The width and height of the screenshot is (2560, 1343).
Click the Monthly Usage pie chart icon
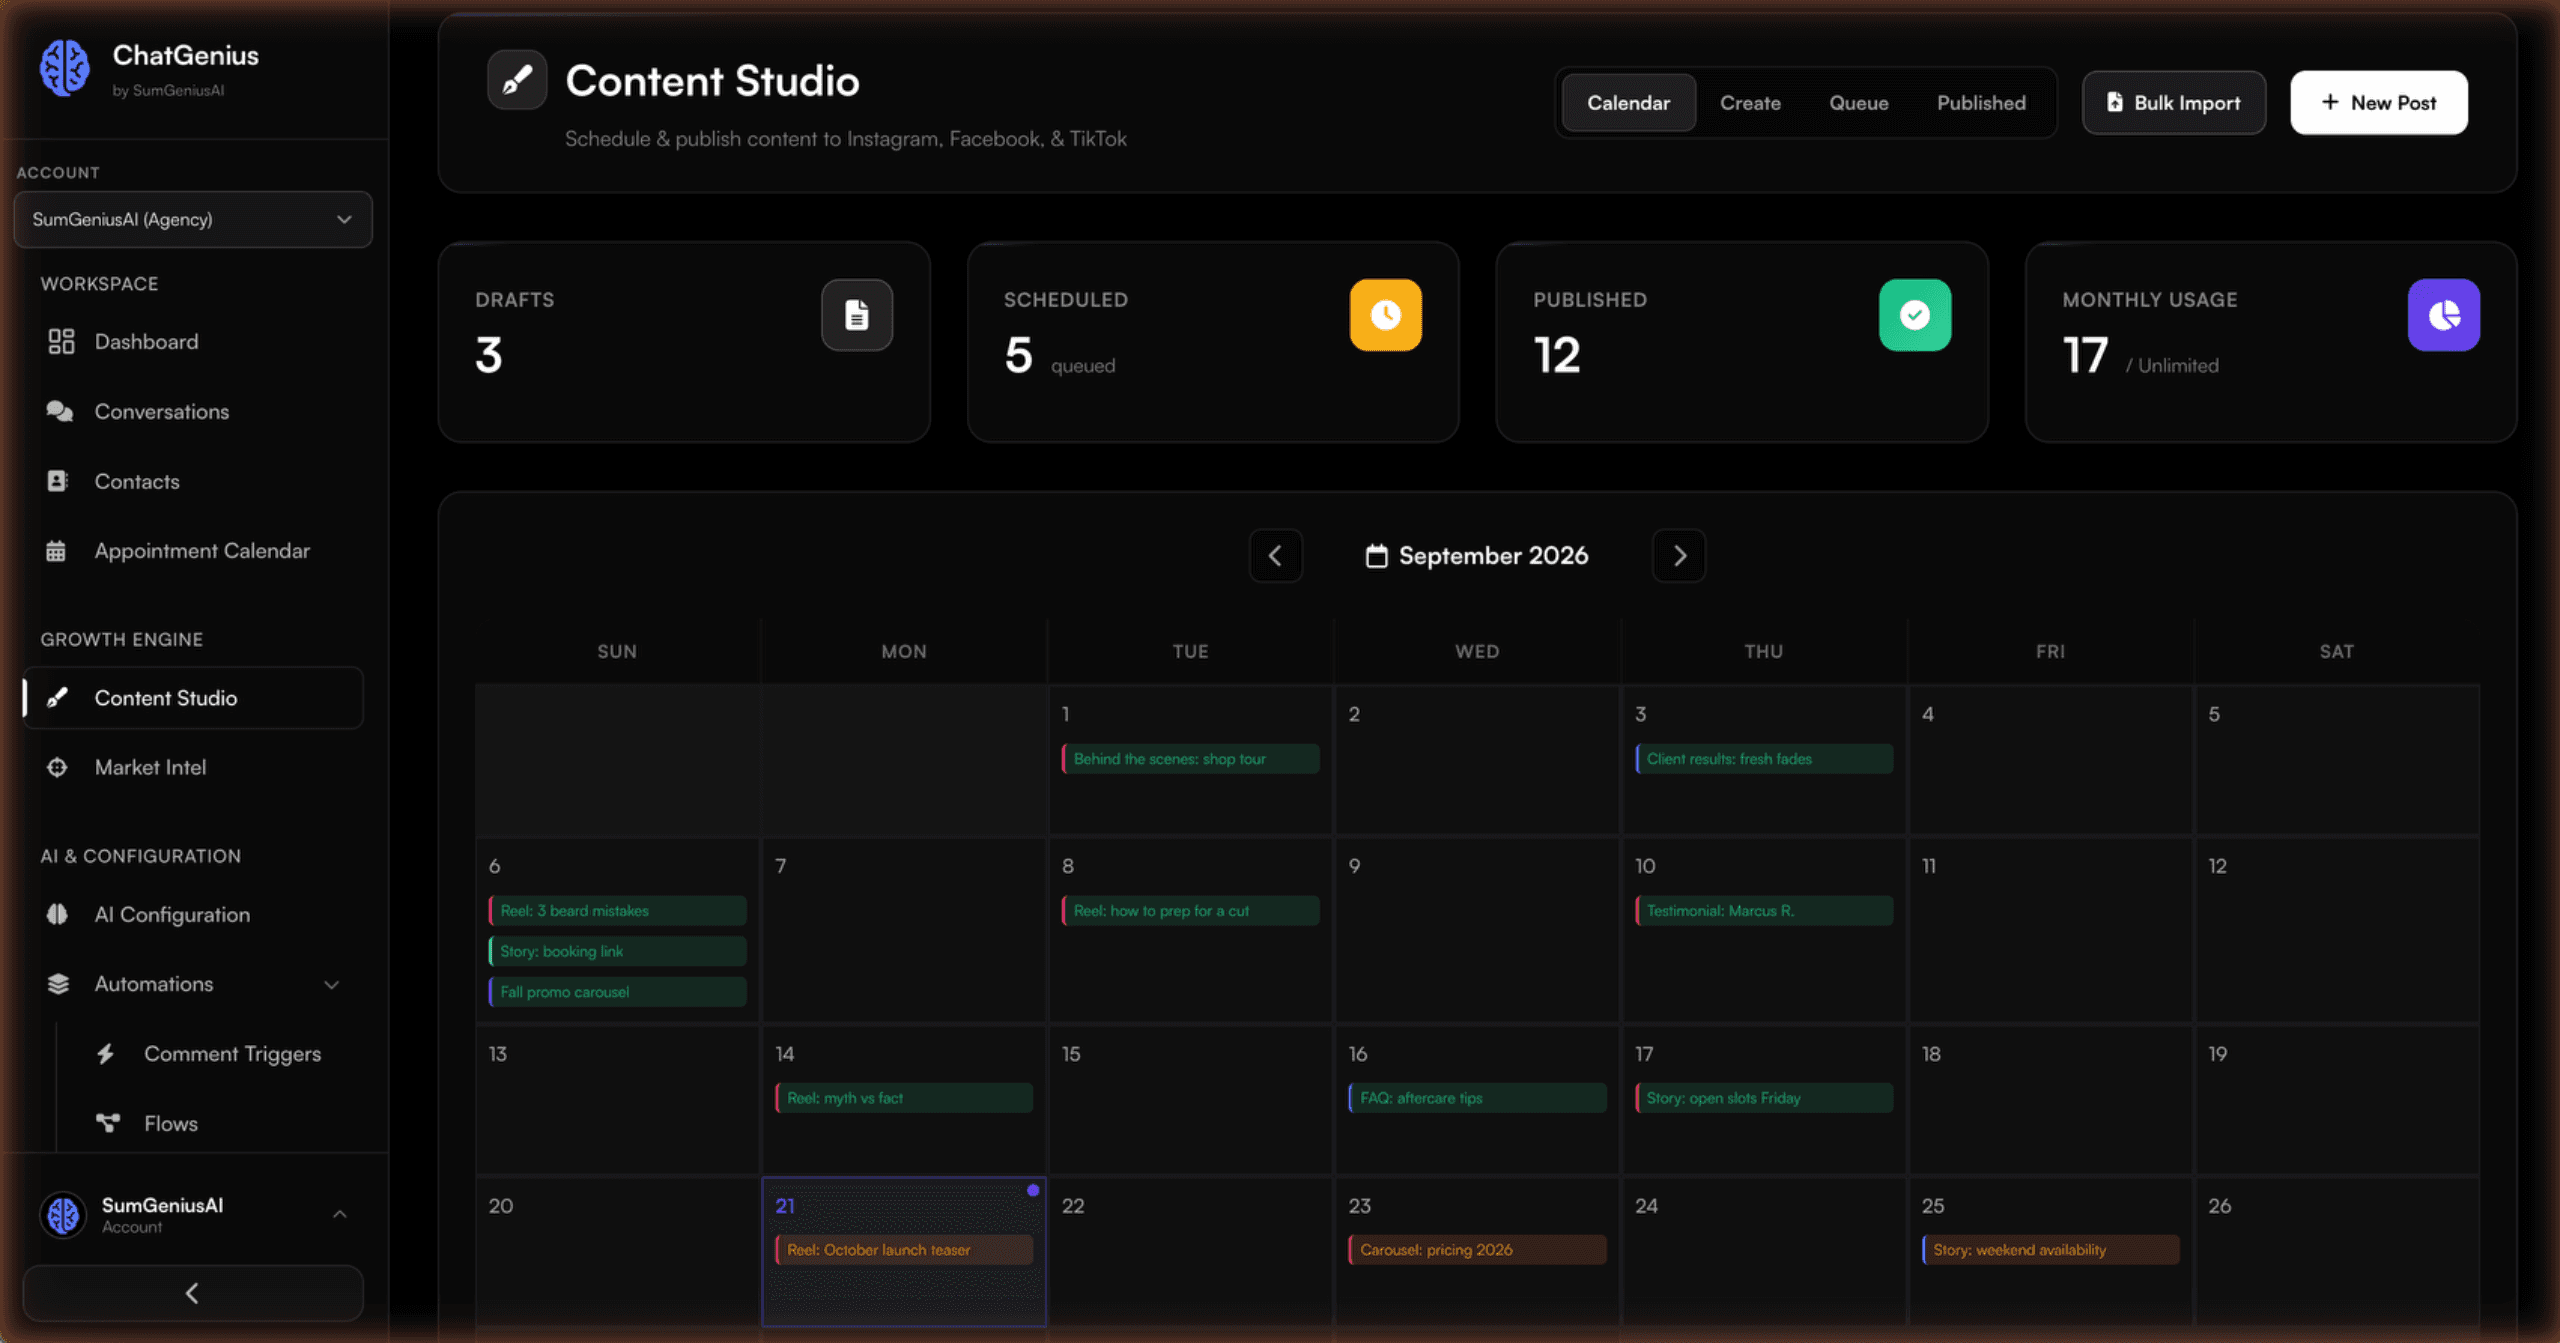[2443, 315]
